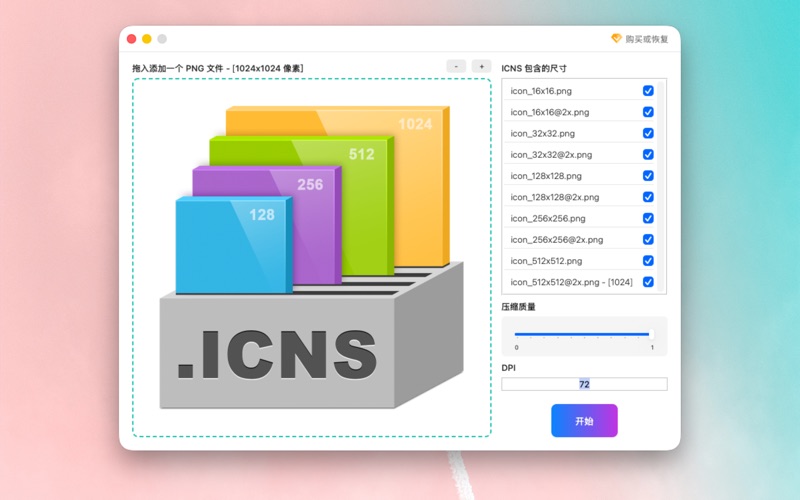Uncheck icon_16x16.png checkbox
Viewport: 800px width, 500px height.
point(648,91)
